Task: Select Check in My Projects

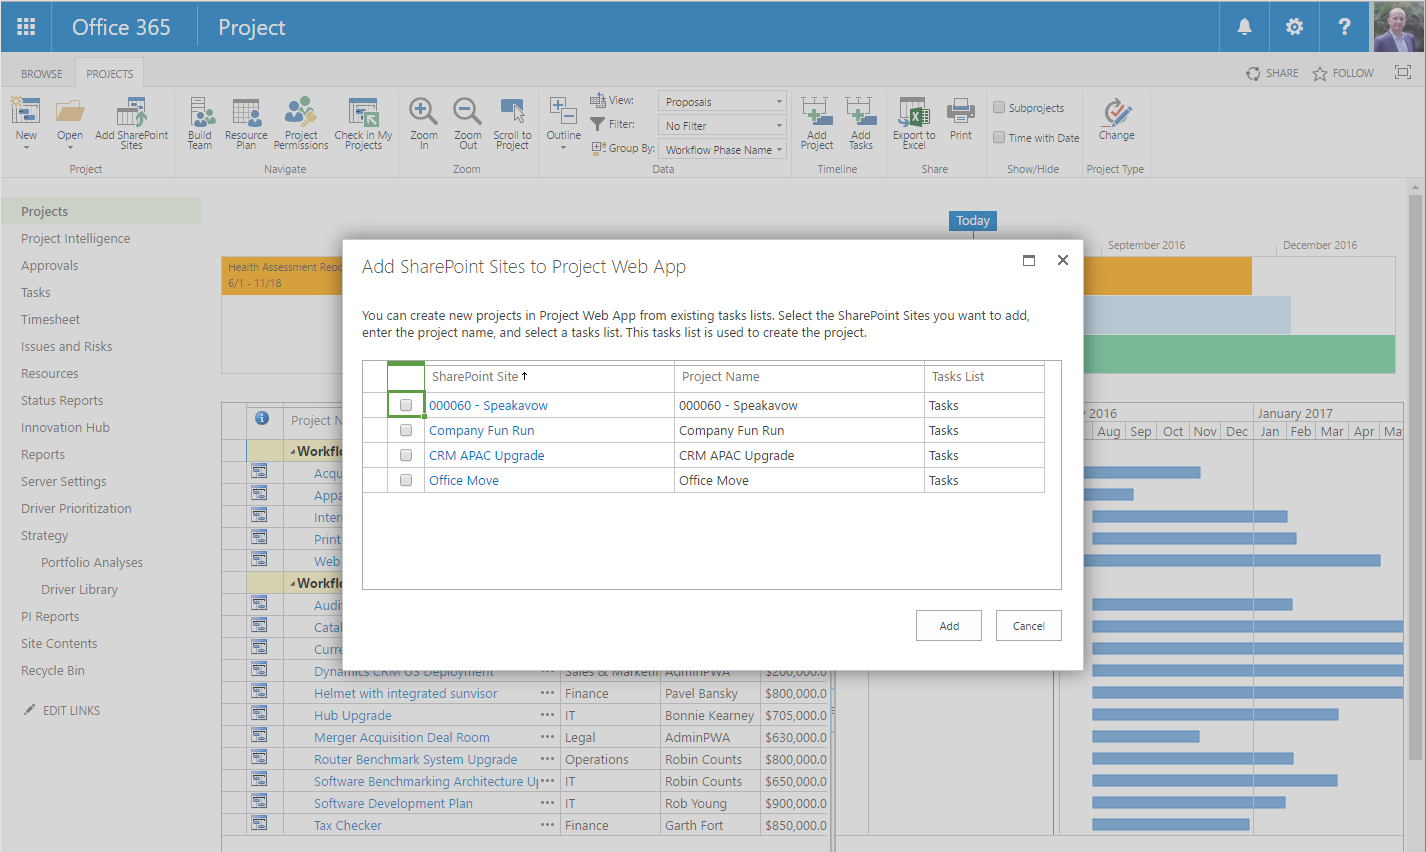Action: coord(363,122)
